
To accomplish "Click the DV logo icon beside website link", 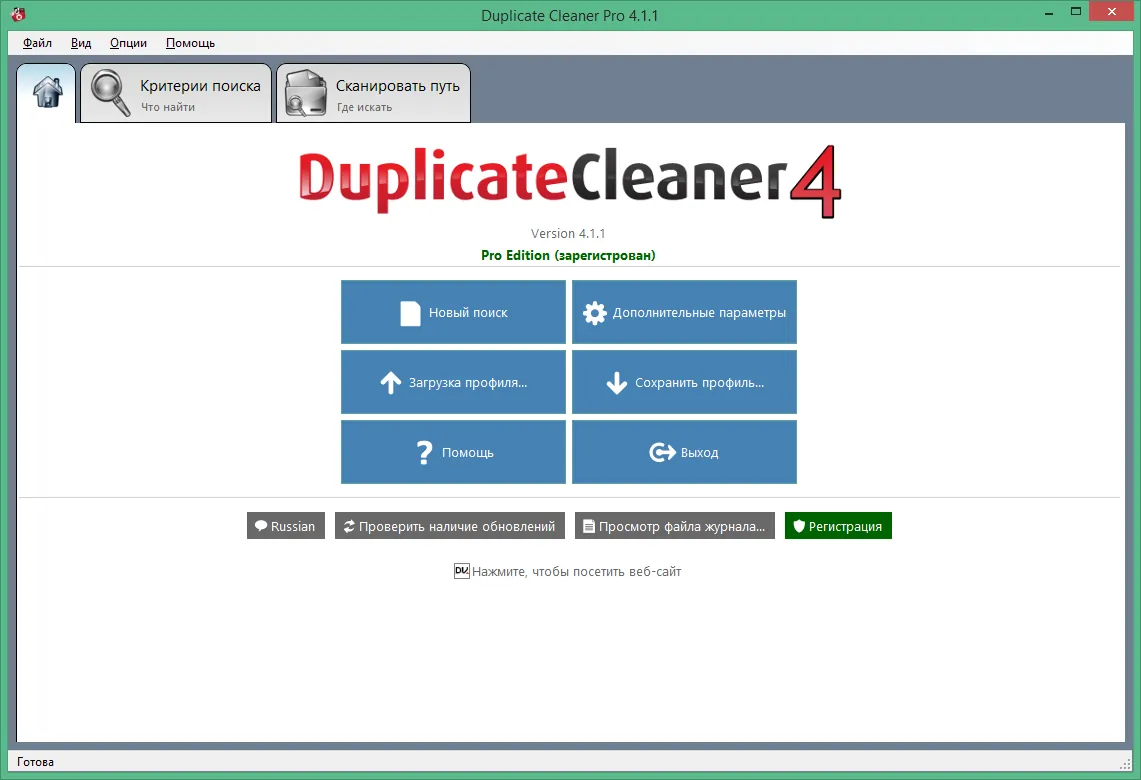I will [461, 571].
